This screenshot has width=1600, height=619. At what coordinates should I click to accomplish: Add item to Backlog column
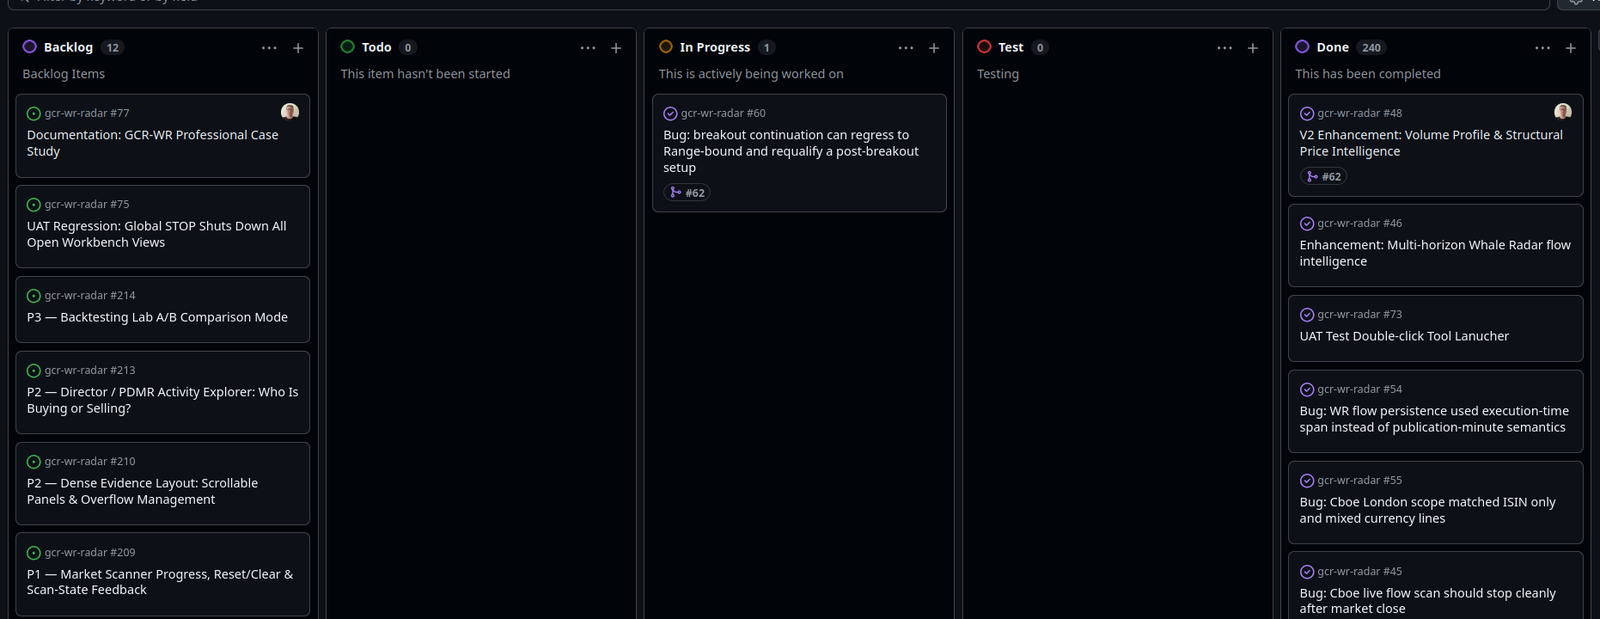(298, 48)
